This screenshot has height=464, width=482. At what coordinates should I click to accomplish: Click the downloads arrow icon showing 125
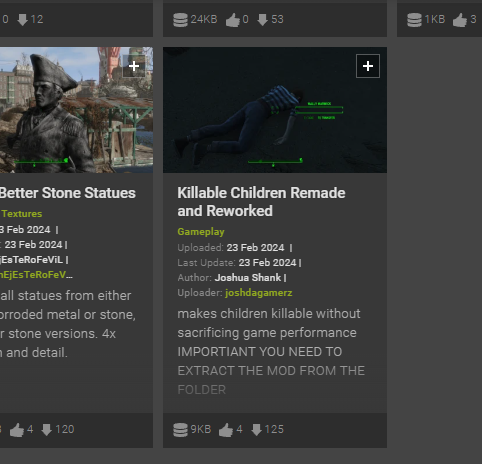click(x=256, y=430)
